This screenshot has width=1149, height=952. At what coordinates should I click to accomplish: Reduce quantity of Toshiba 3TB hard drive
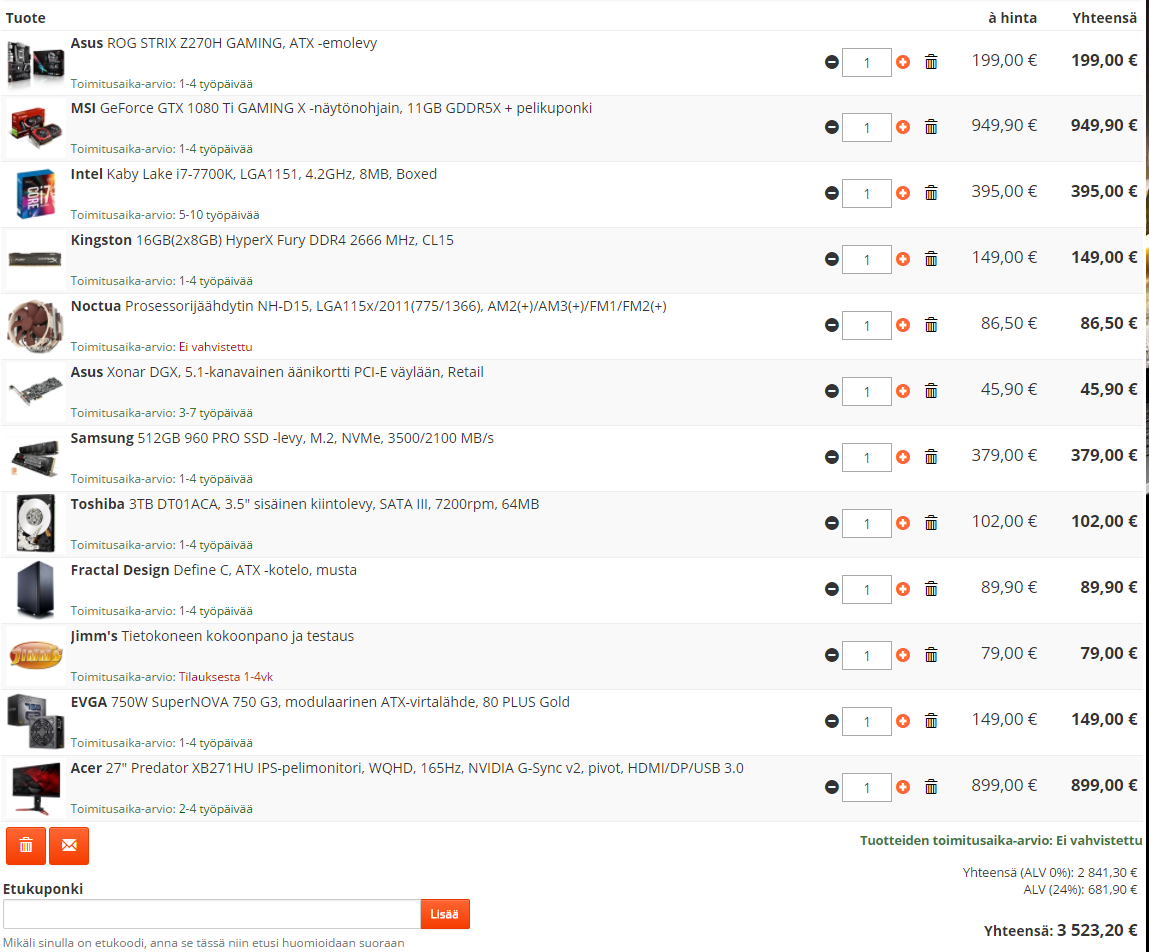pyautogui.click(x=831, y=523)
